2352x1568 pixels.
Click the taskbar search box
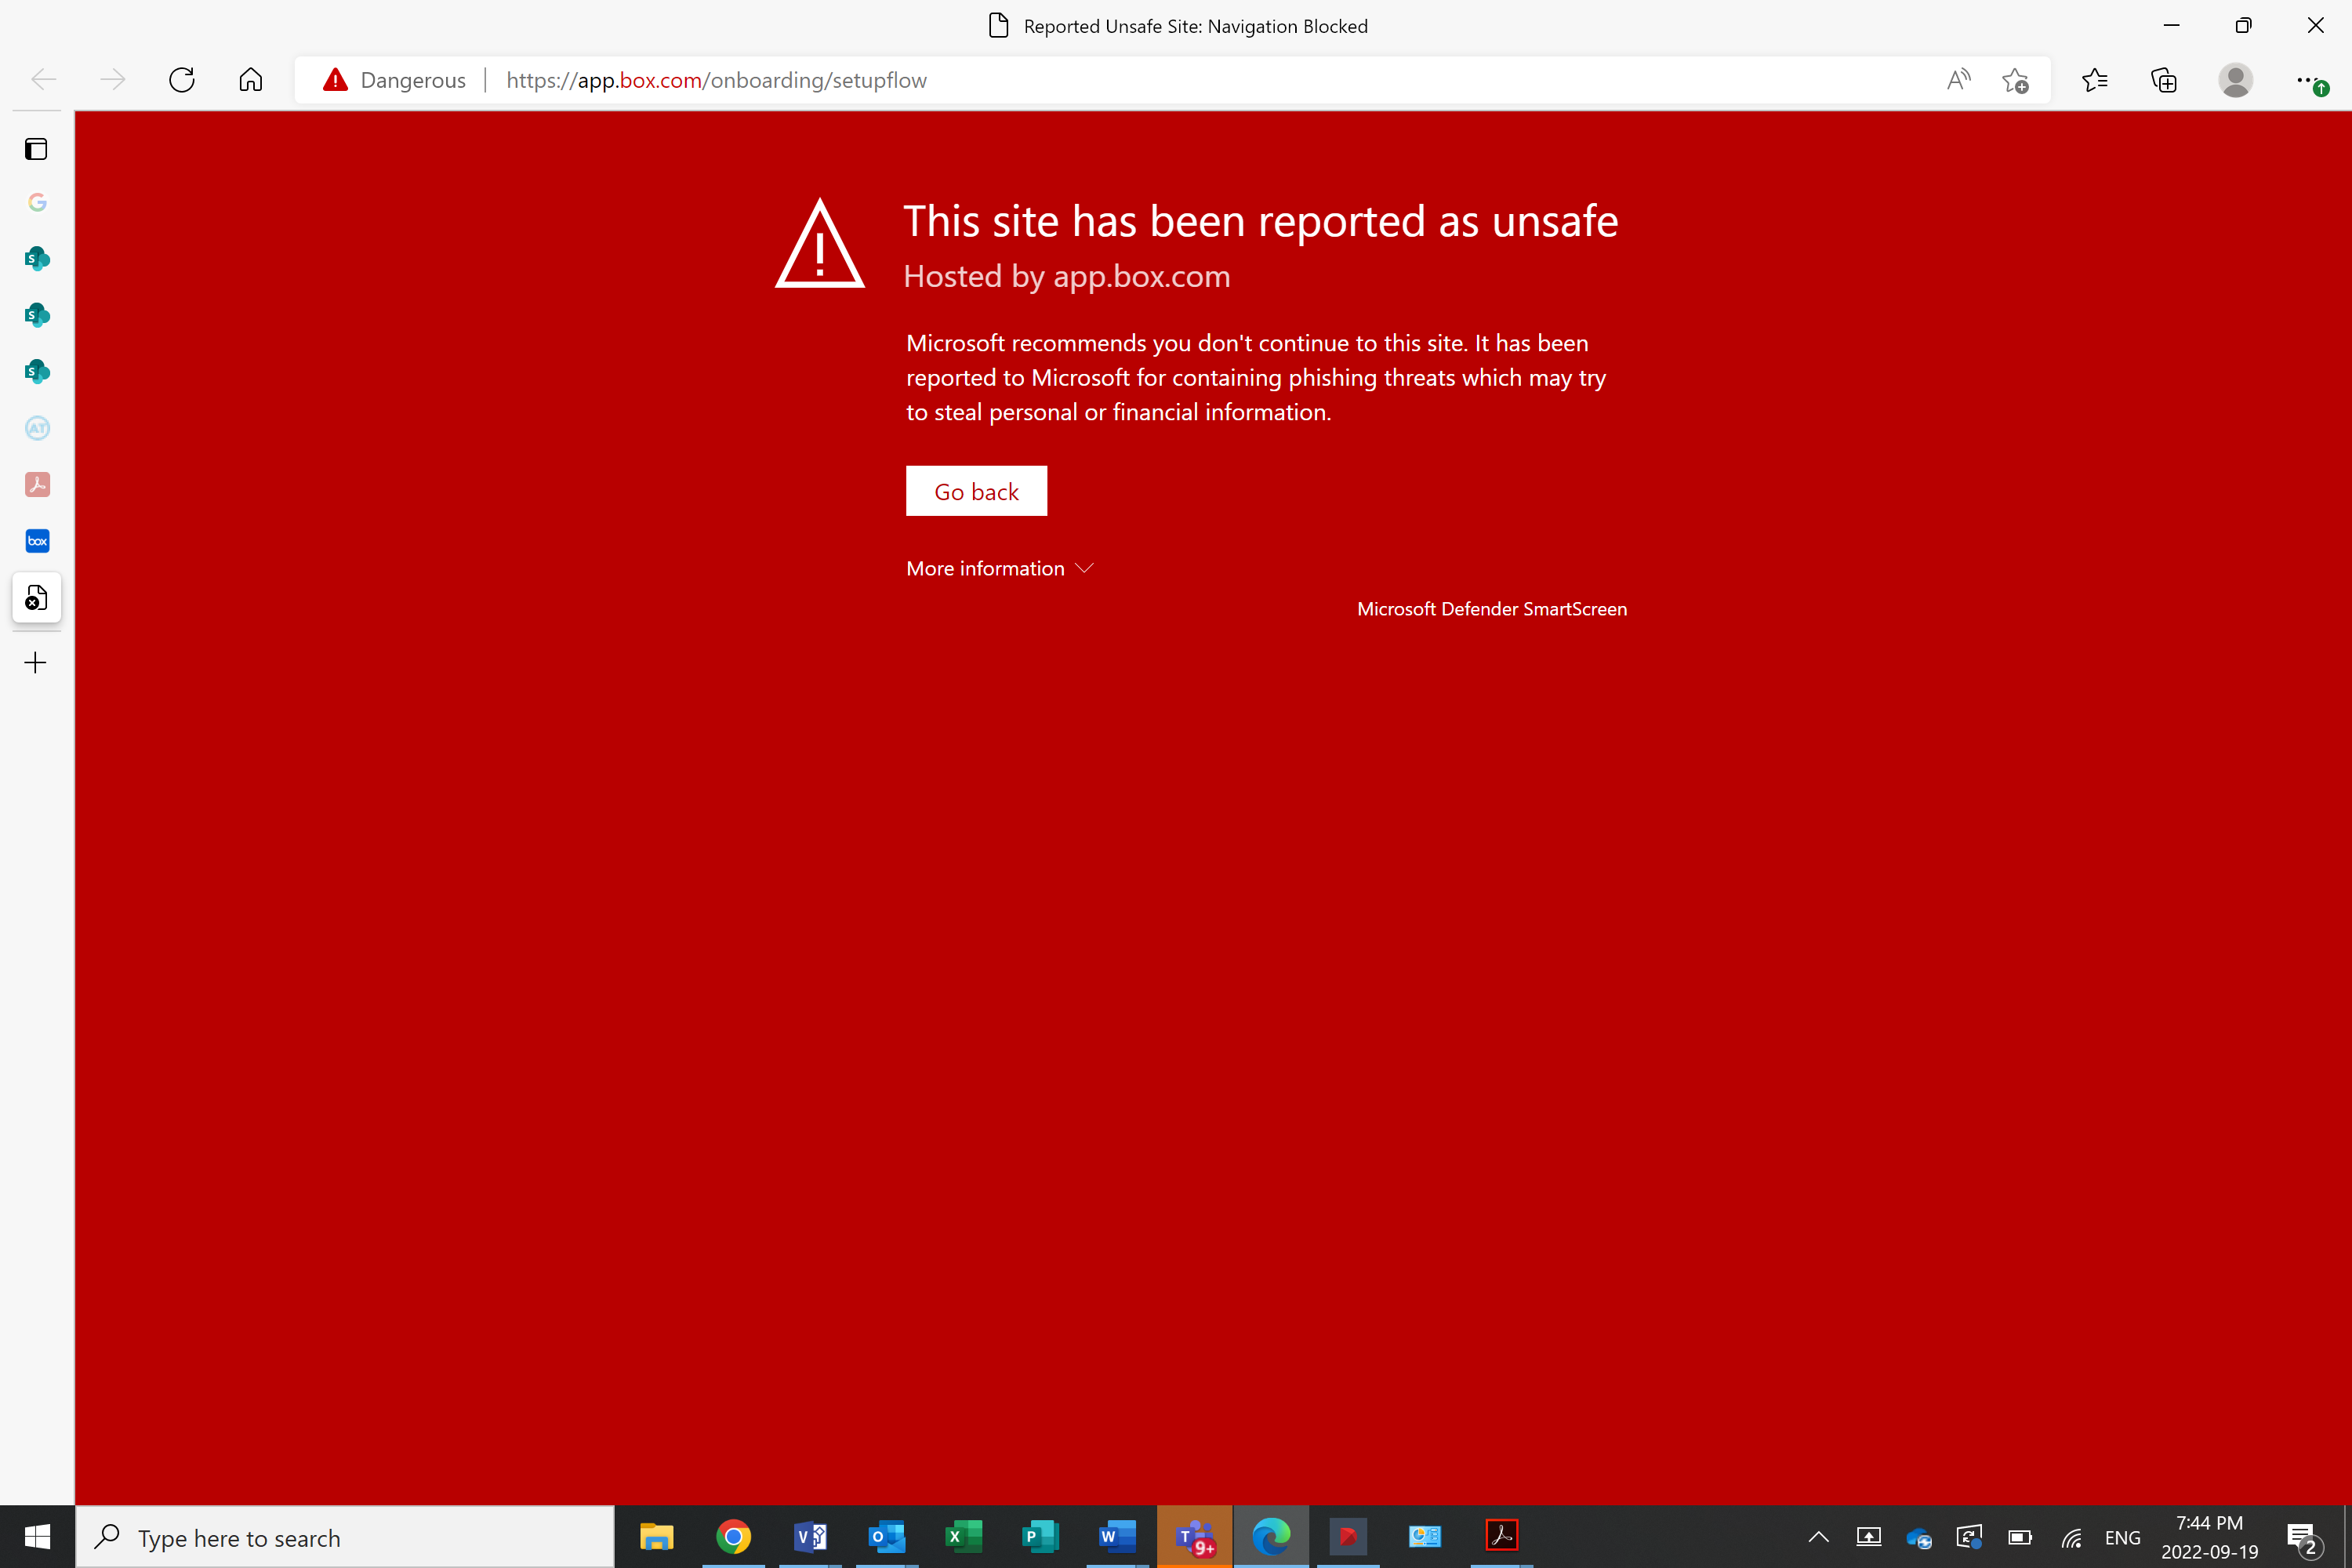point(345,1537)
